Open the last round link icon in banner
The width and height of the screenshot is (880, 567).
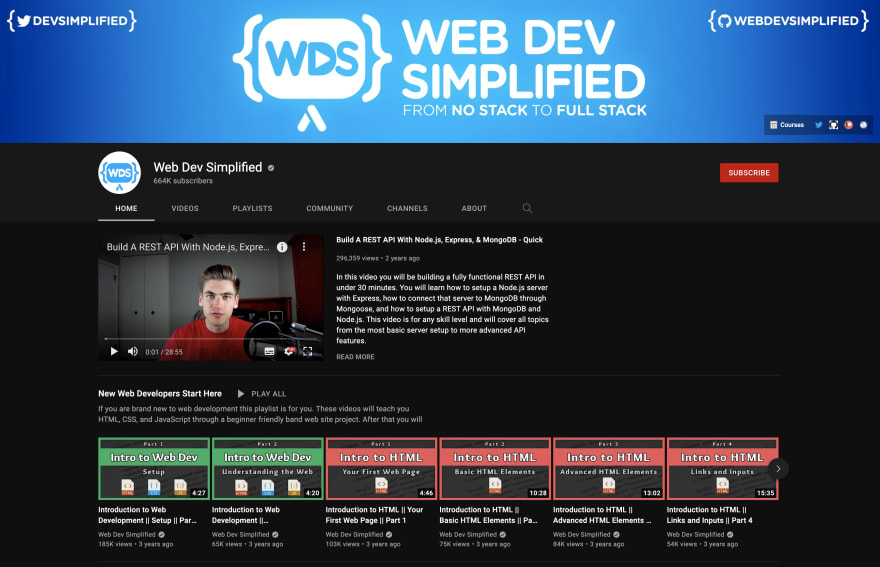[x=863, y=125]
